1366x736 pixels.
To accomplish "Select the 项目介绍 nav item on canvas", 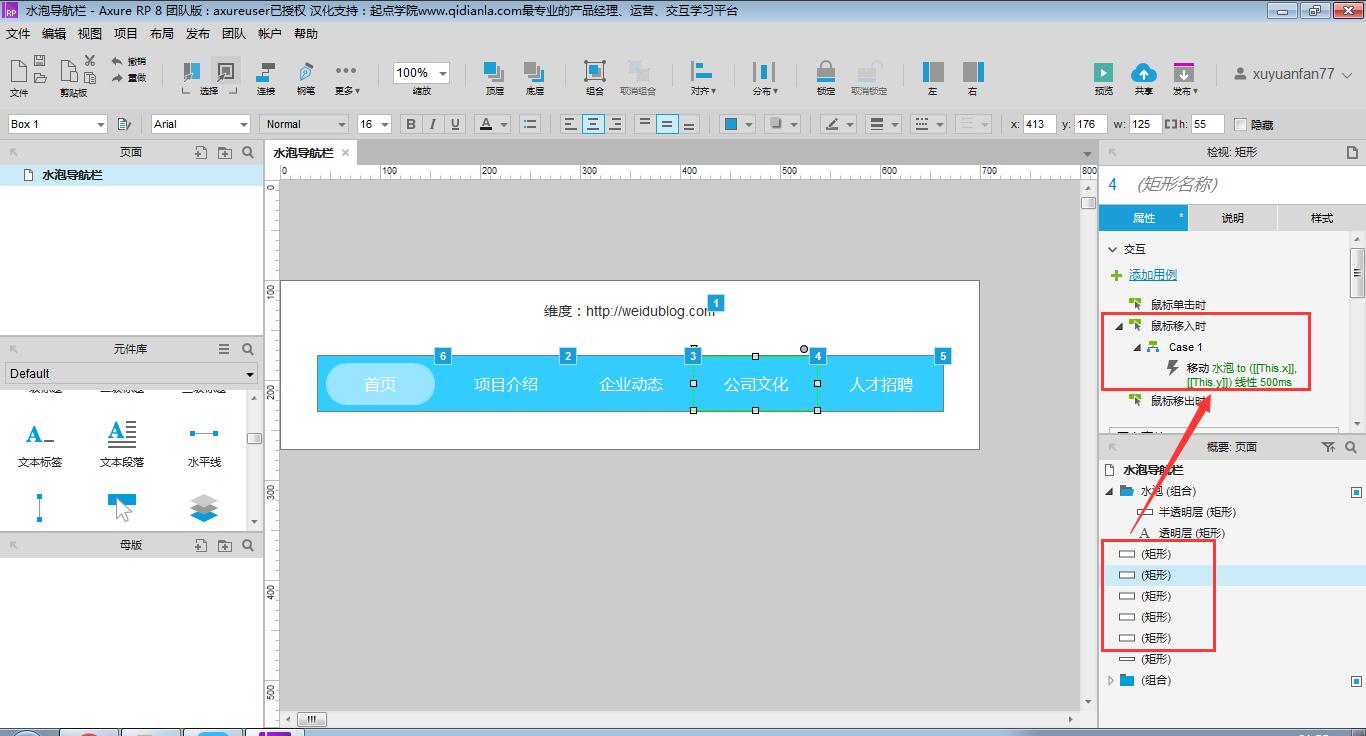I will [x=506, y=384].
